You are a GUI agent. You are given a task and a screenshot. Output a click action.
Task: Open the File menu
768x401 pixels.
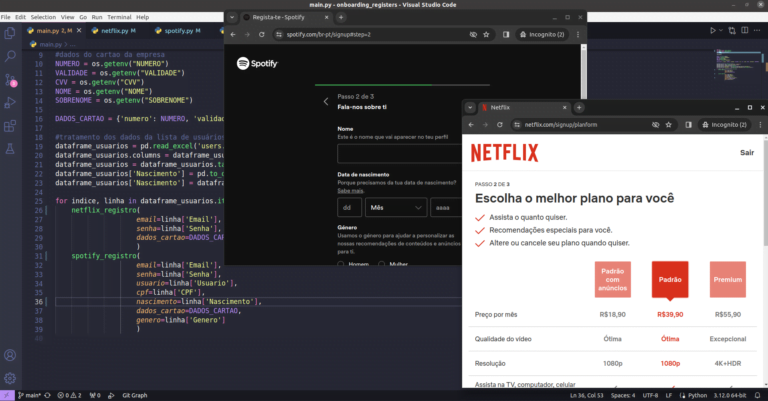pos(6,17)
